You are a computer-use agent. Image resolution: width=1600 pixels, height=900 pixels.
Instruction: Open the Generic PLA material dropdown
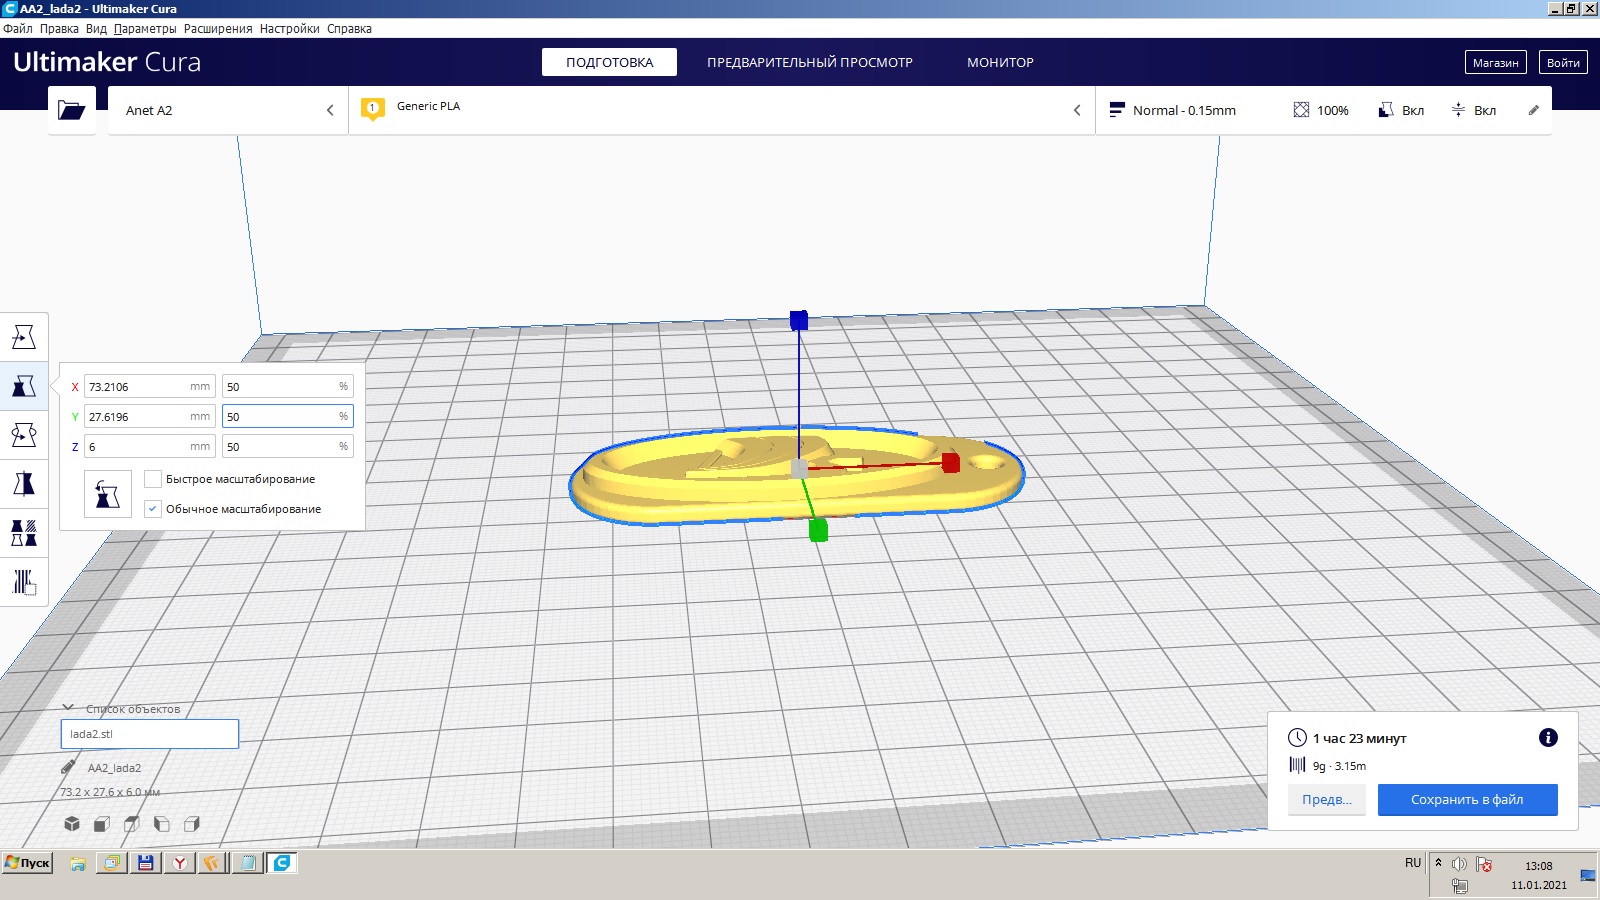pos(720,110)
